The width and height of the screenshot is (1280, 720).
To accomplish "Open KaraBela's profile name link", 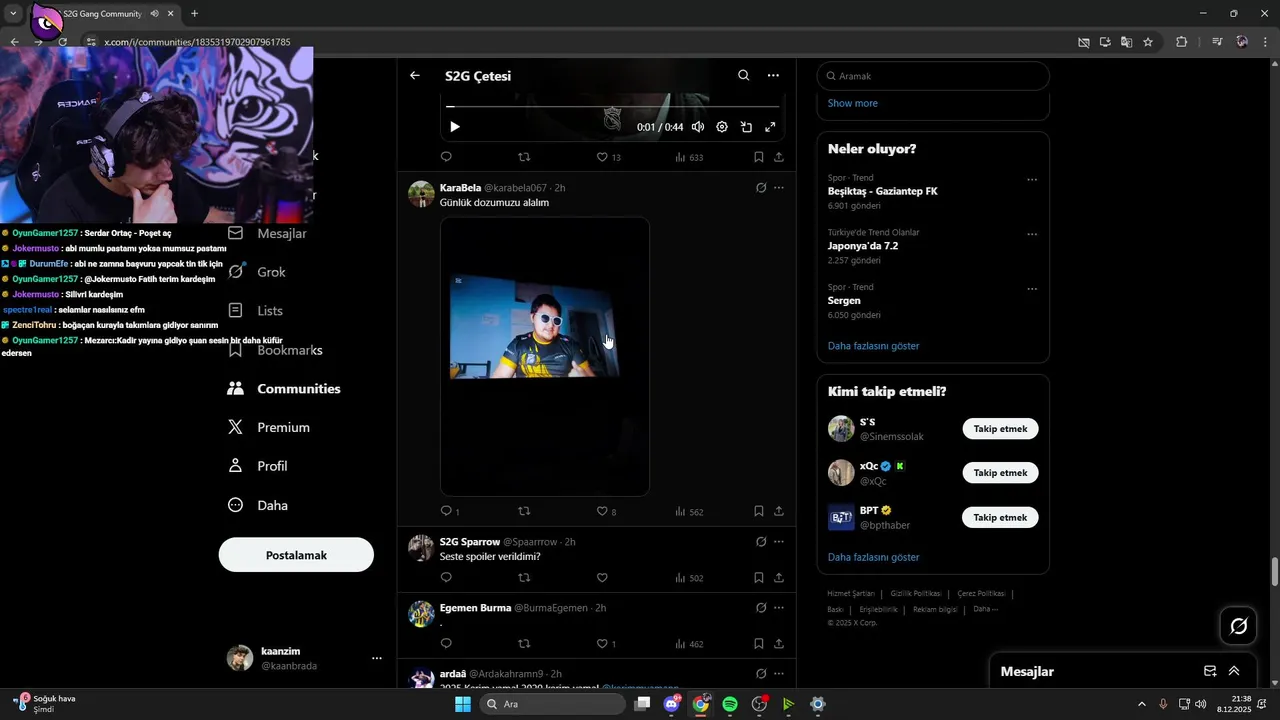I will (460, 188).
